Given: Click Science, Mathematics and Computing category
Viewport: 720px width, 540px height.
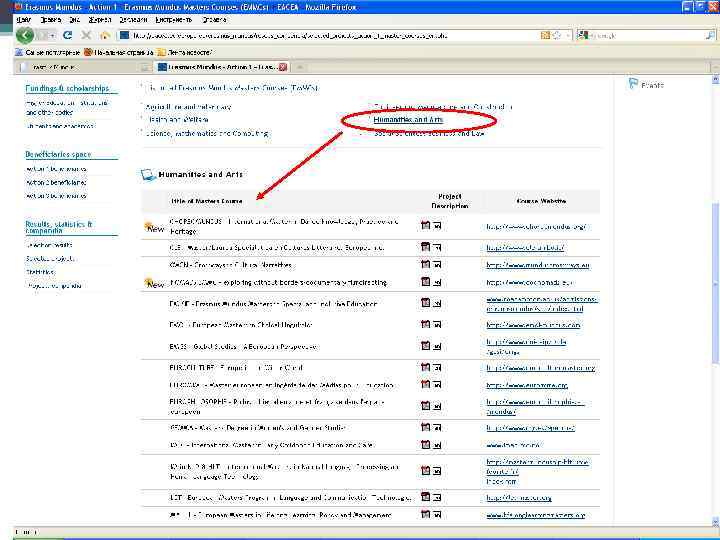Looking at the screenshot, I should (207, 134).
